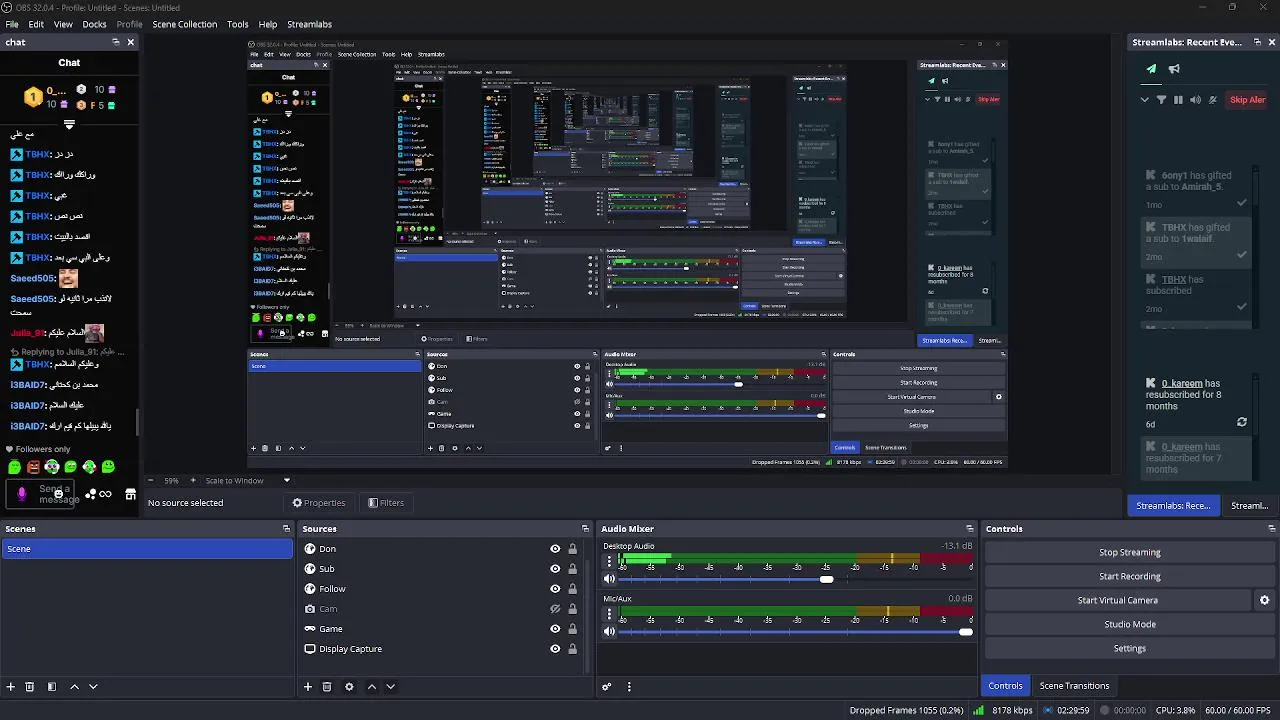Viewport: 1280px width, 720px height.
Task: Unlock the Display Capture source
Action: pyautogui.click(x=572, y=649)
